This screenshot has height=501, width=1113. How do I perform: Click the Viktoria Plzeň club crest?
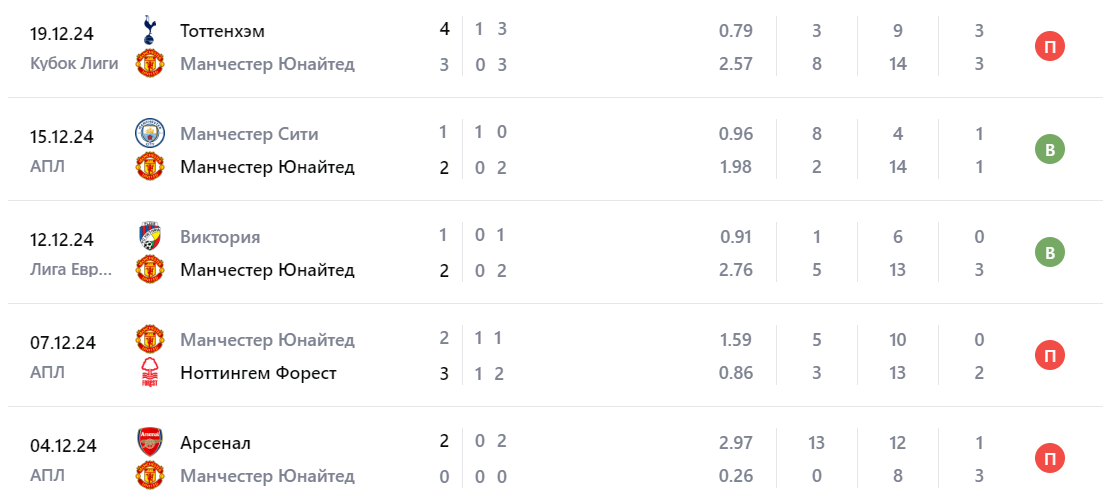click(149, 237)
